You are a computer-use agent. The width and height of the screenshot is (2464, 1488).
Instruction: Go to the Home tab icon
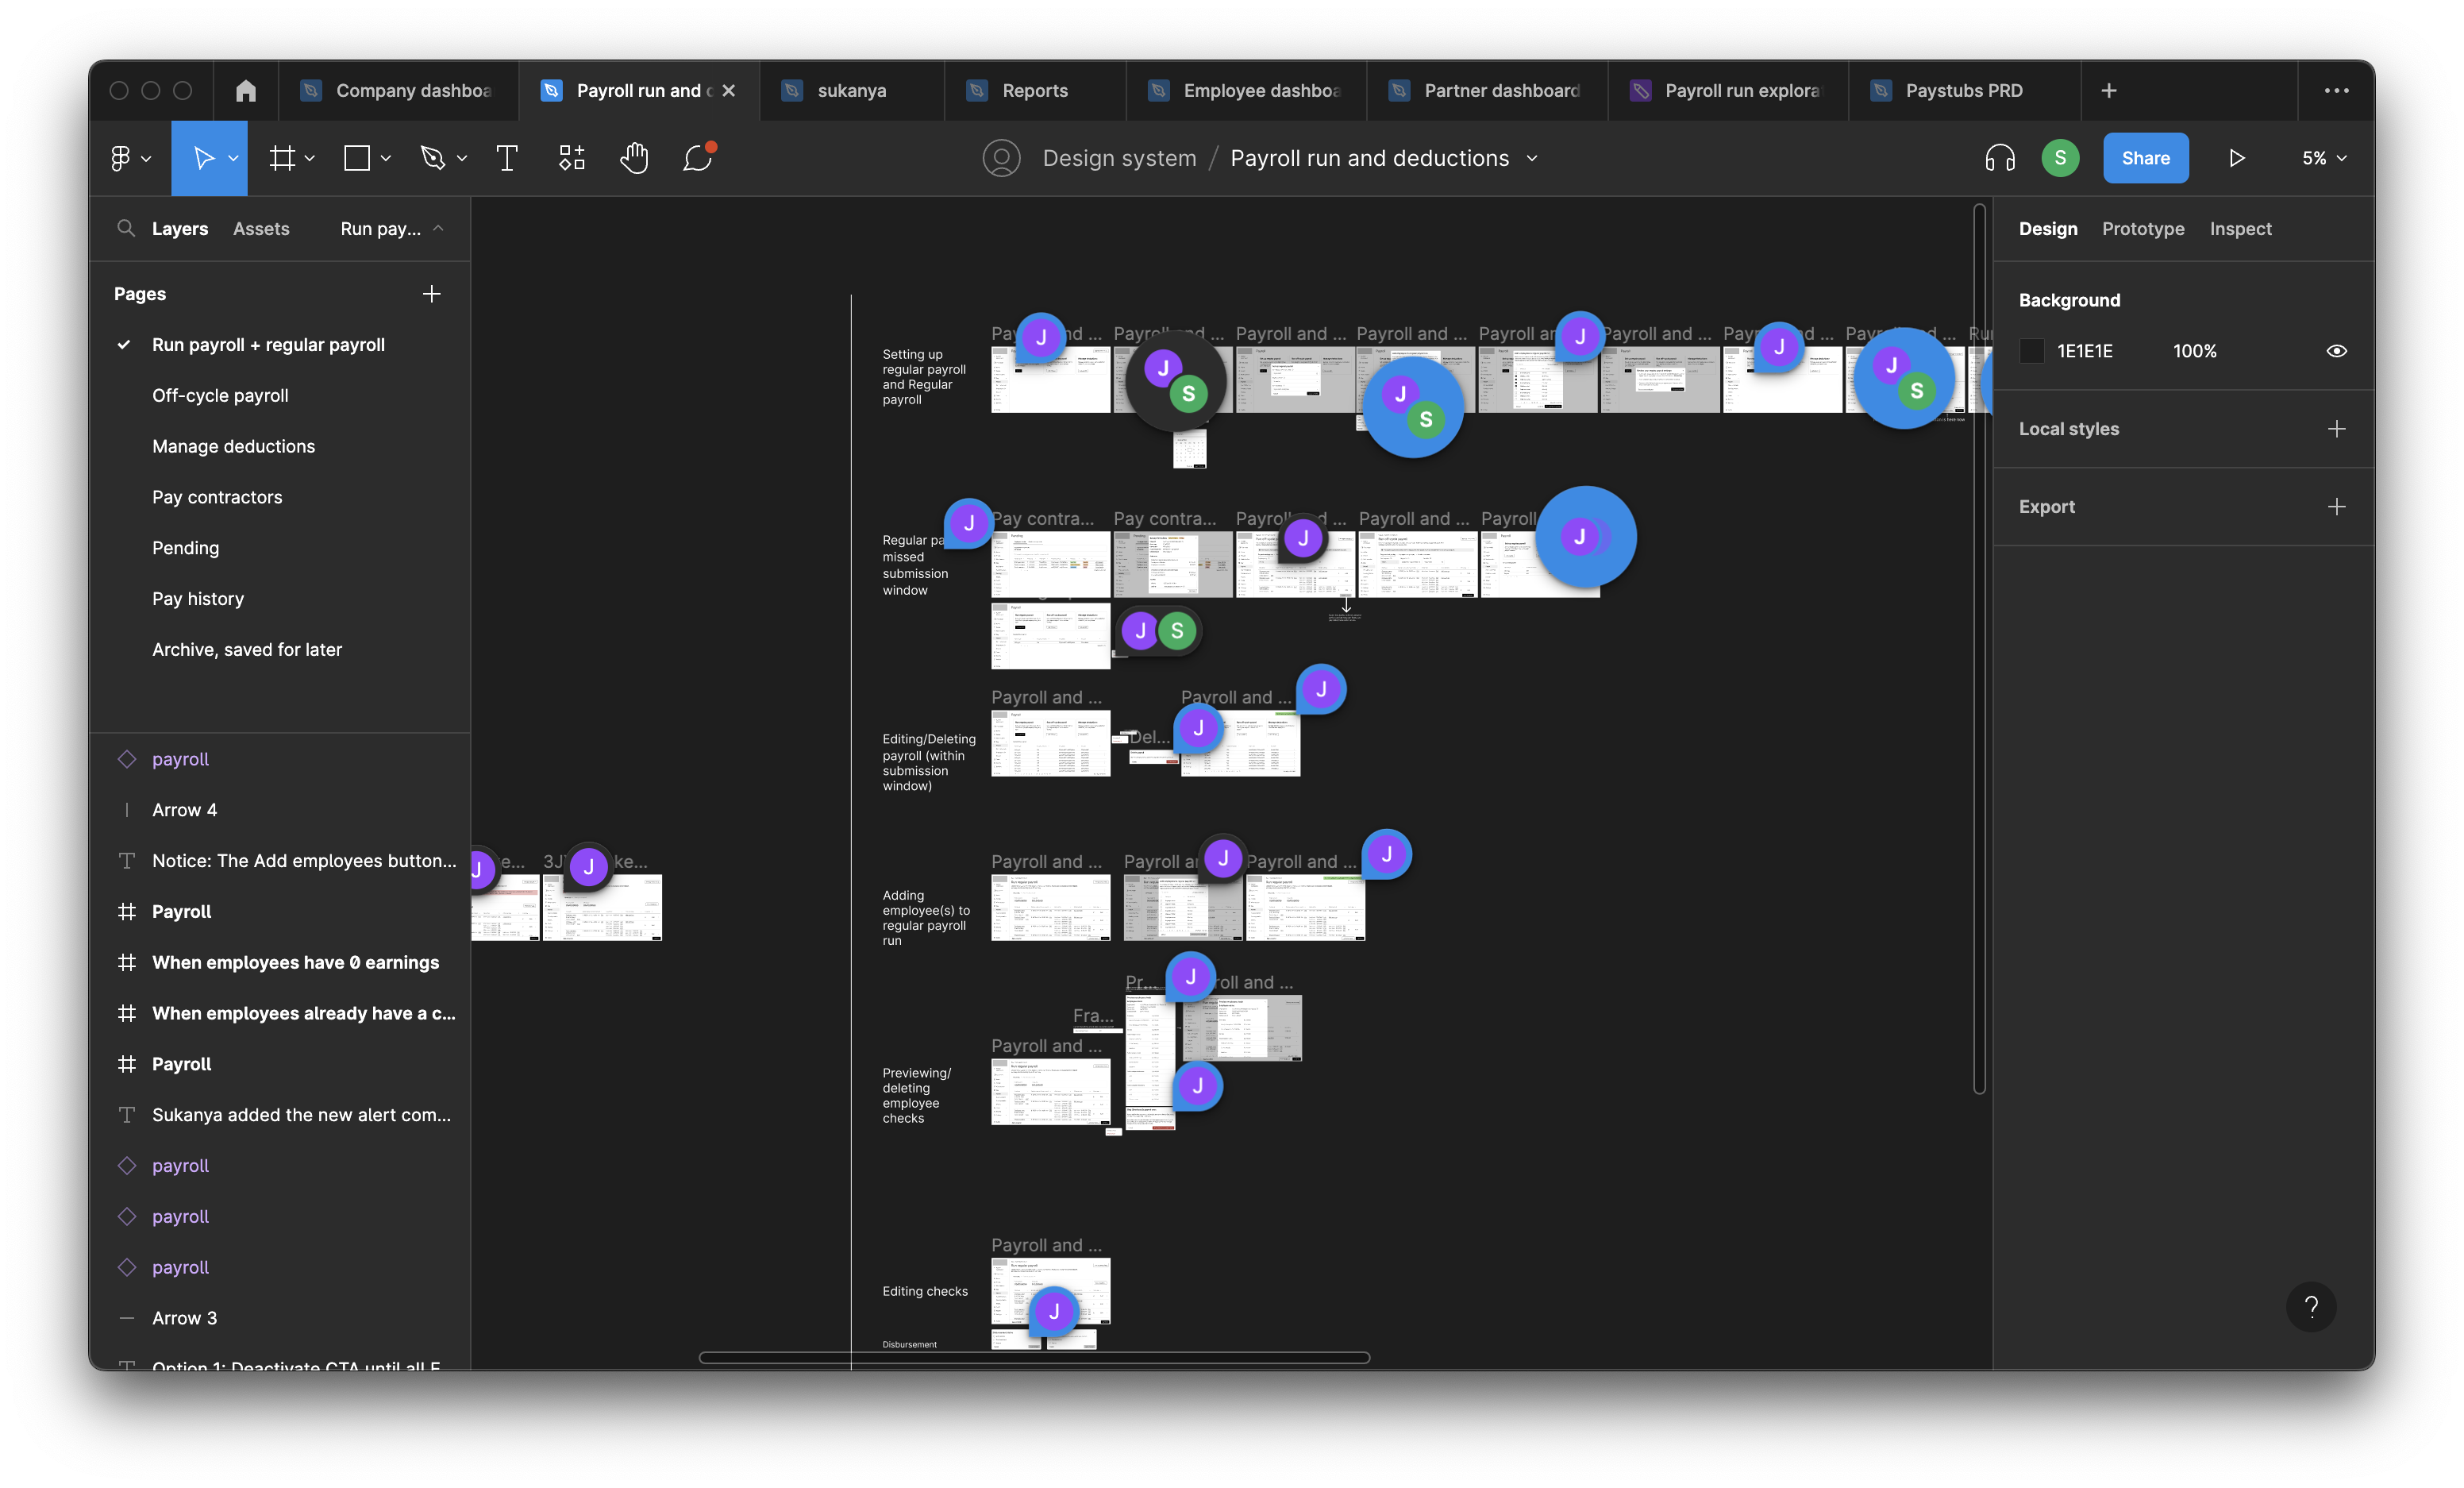coord(246,91)
